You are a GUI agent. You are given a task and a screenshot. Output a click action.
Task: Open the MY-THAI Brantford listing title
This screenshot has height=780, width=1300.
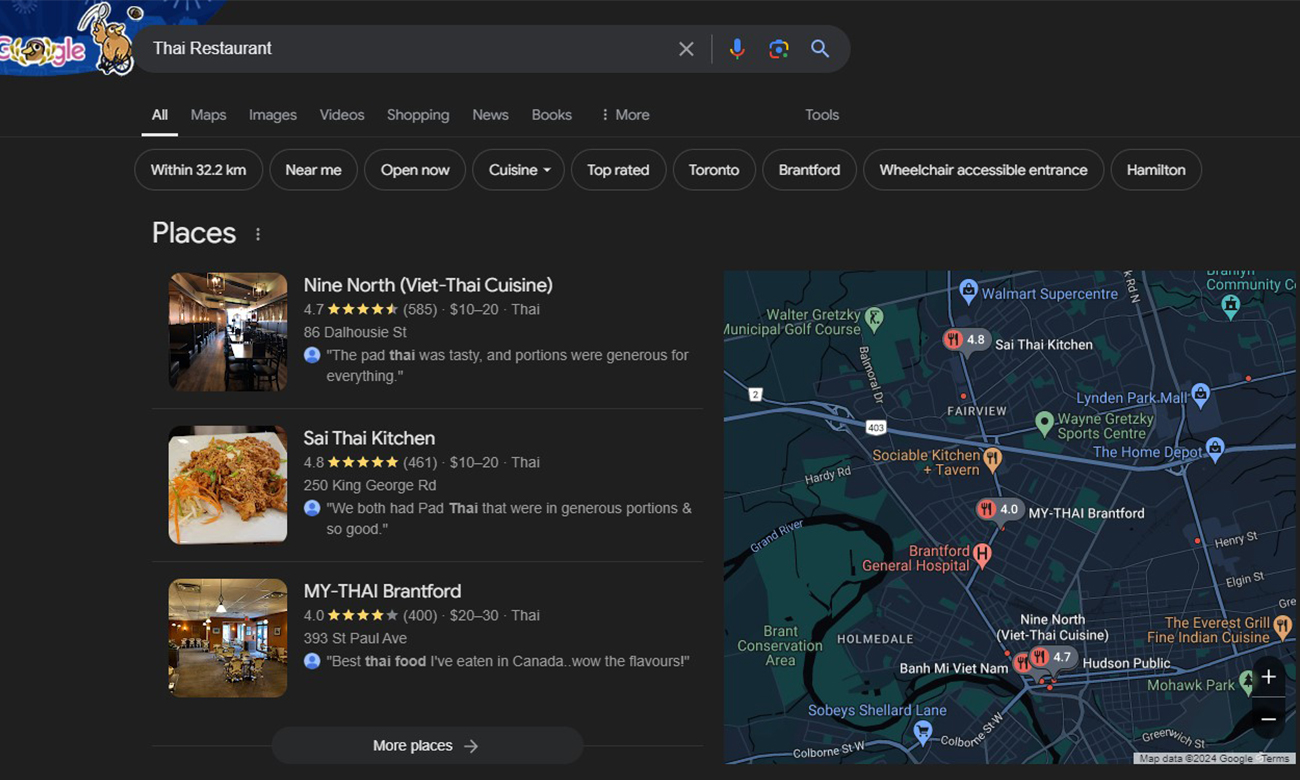point(382,591)
